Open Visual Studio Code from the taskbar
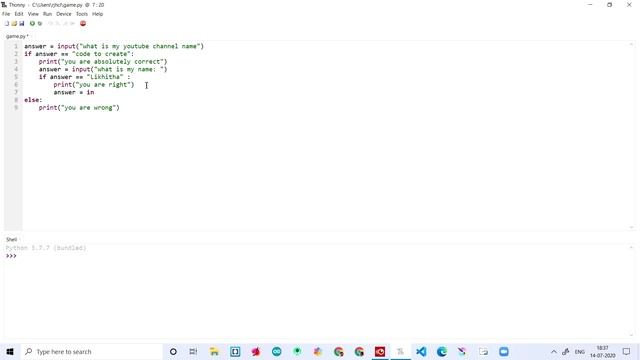The width and height of the screenshot is (640, 360). click(421, 351)
